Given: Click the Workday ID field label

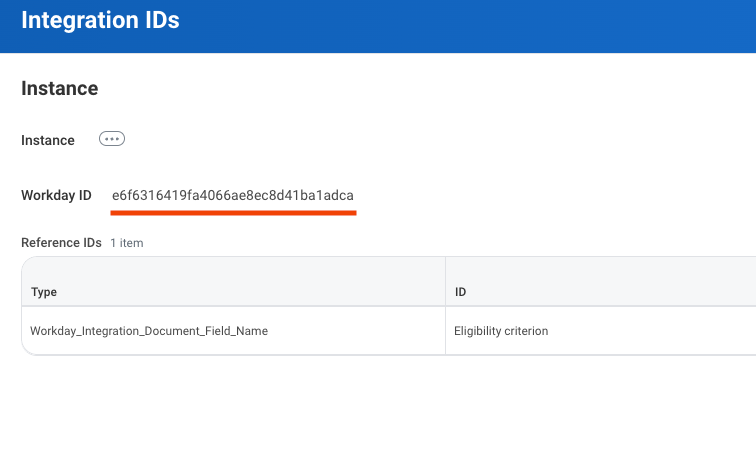Looking at the screenshot, I should coord(56,195).
